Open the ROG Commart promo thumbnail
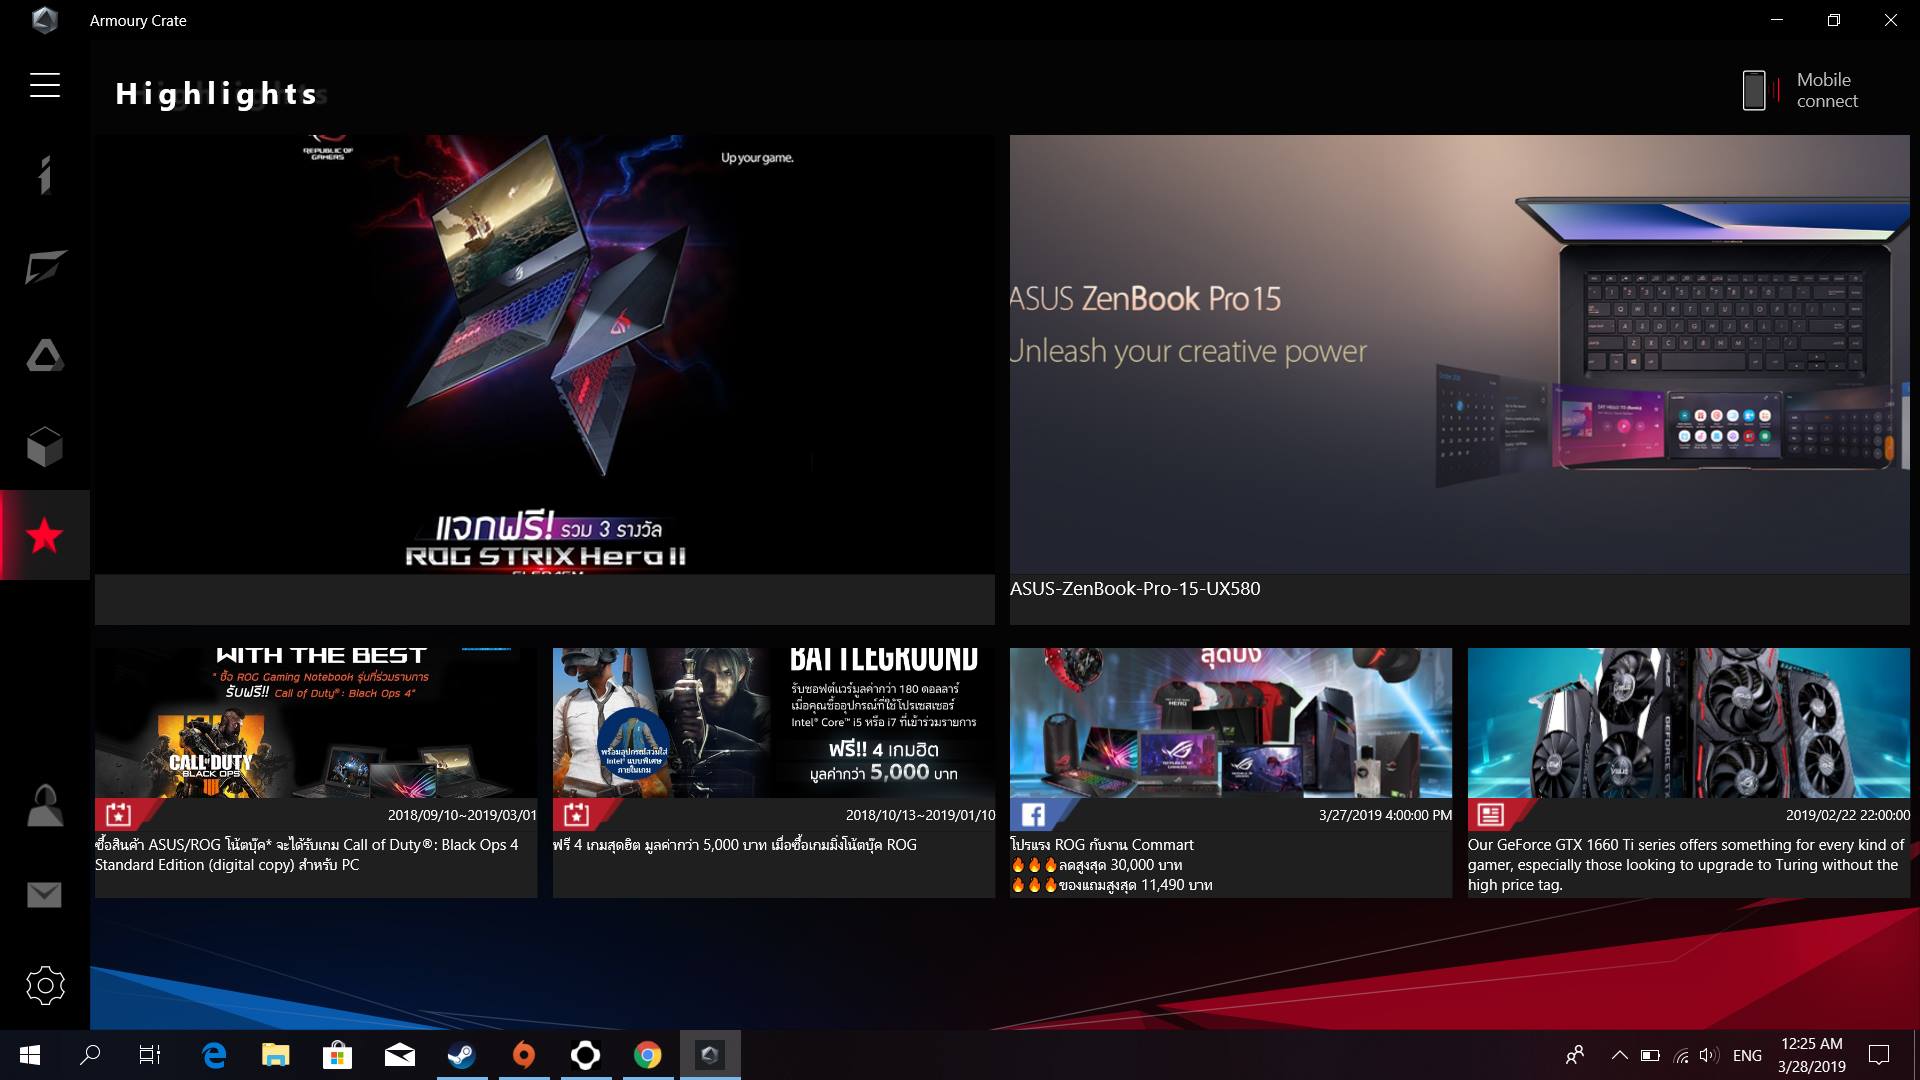The image size is (1920, 1080). [1231, 722]
